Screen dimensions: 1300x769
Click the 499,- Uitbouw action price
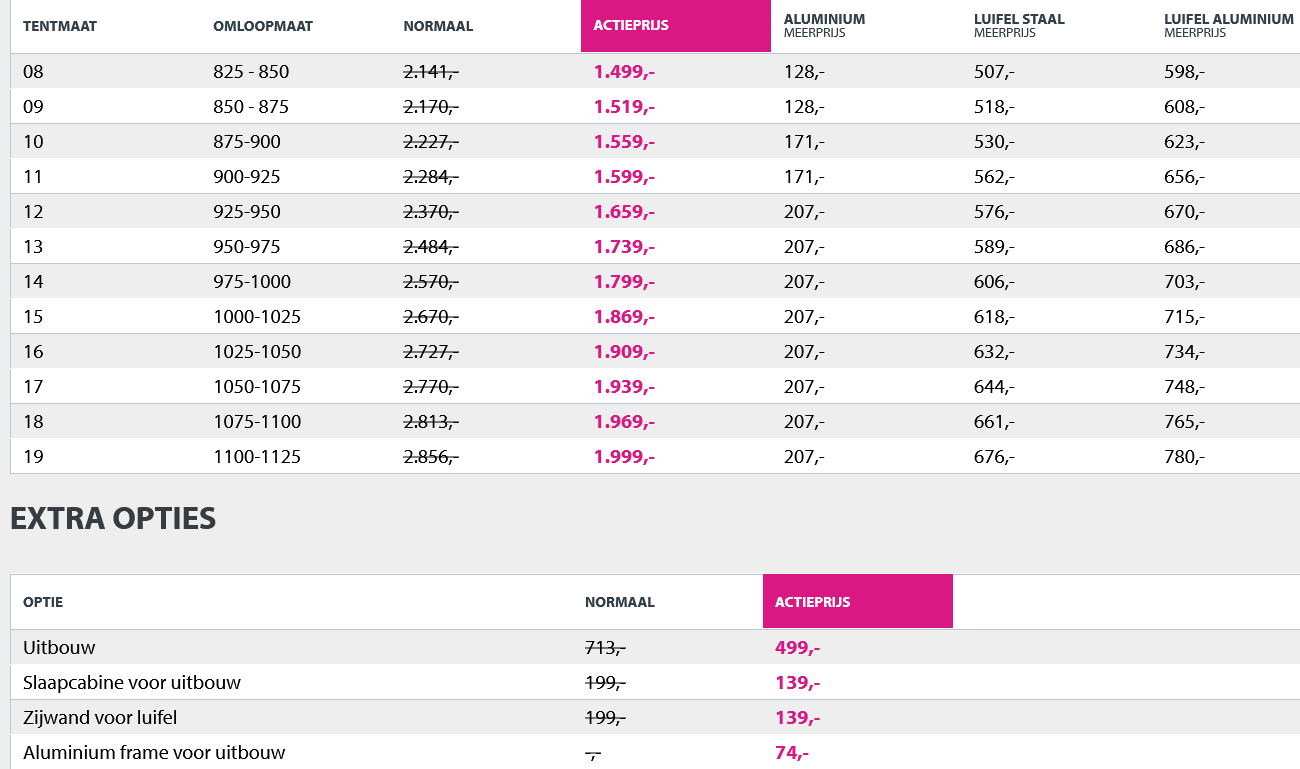pyautogui.click(x=797, y=647)
